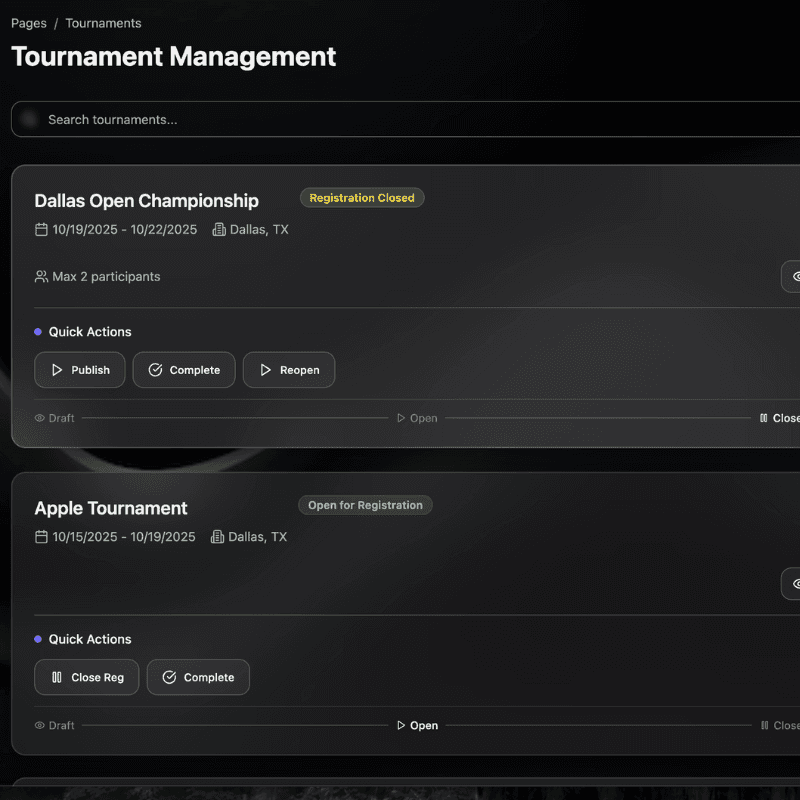Click the Dallas, TX location on Dallas Open Championship

tap(259, 230)
